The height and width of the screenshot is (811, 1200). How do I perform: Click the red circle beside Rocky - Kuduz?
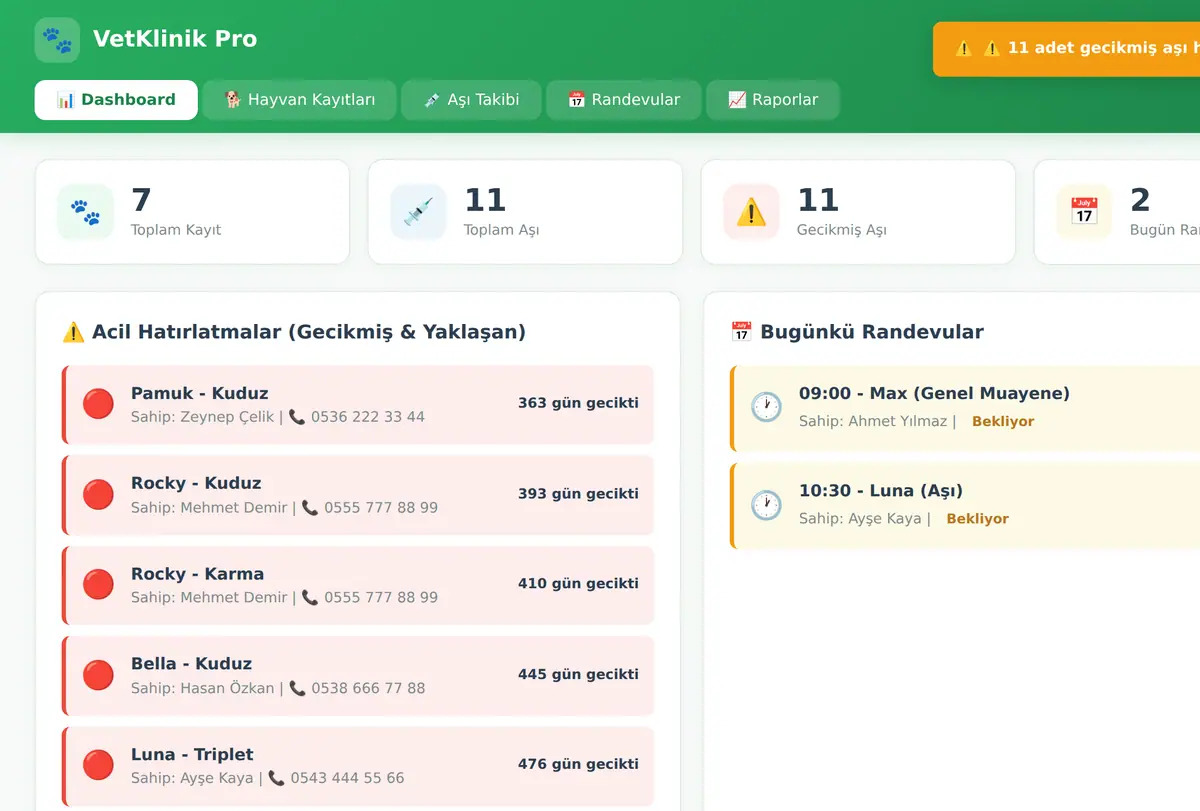pos(98,494)
